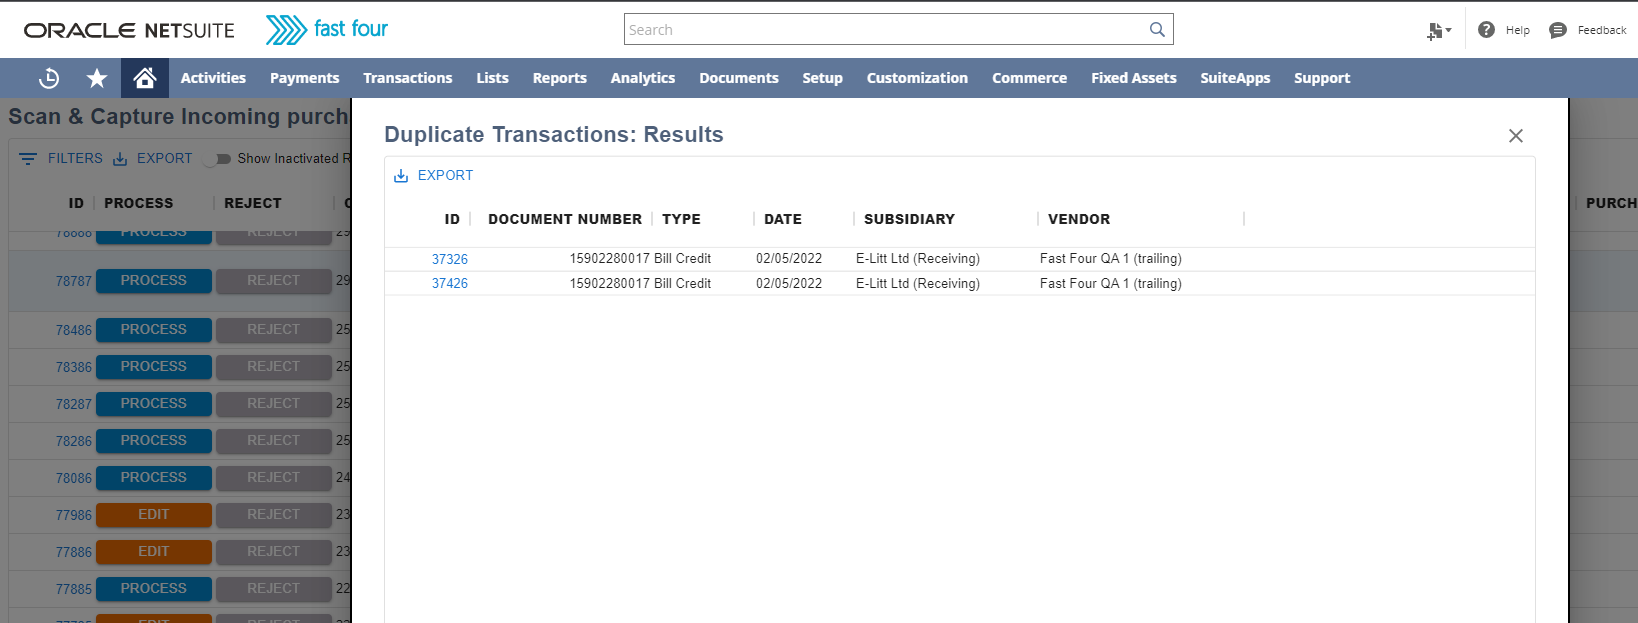The height and width of the screenshot is (623, 1638).
Task: Open the Recent Records clock icon
Action: (x=49, y=78)
